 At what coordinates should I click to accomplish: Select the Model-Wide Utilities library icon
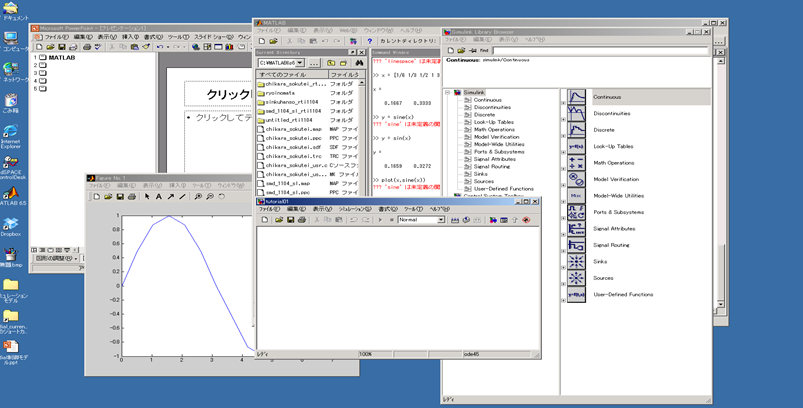pos(577,196)
